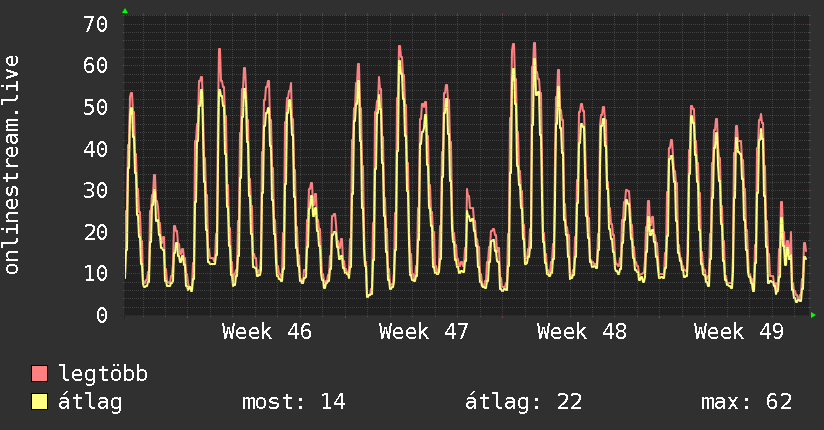This screenshot has width=824, height=430.
Task: Click the Week 49 axis label
Action: 738,332
